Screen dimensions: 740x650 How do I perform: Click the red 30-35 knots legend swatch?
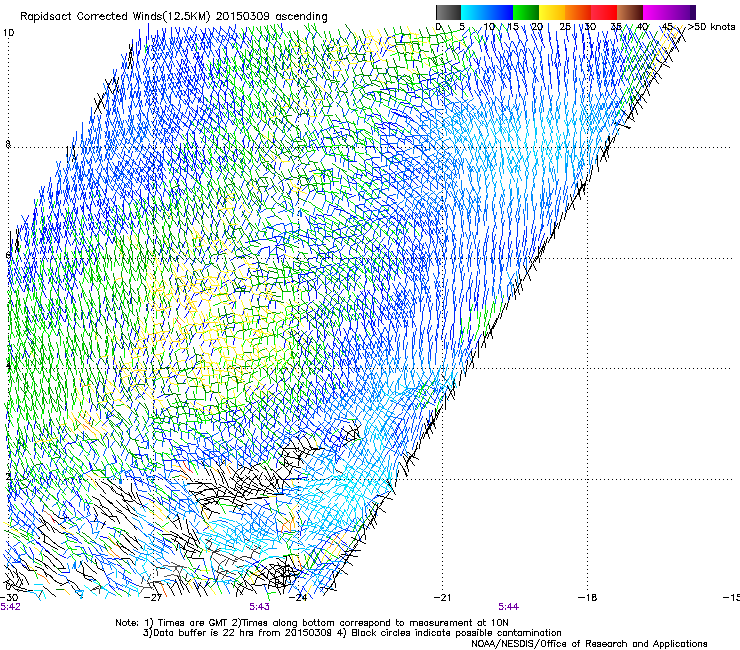604,12
